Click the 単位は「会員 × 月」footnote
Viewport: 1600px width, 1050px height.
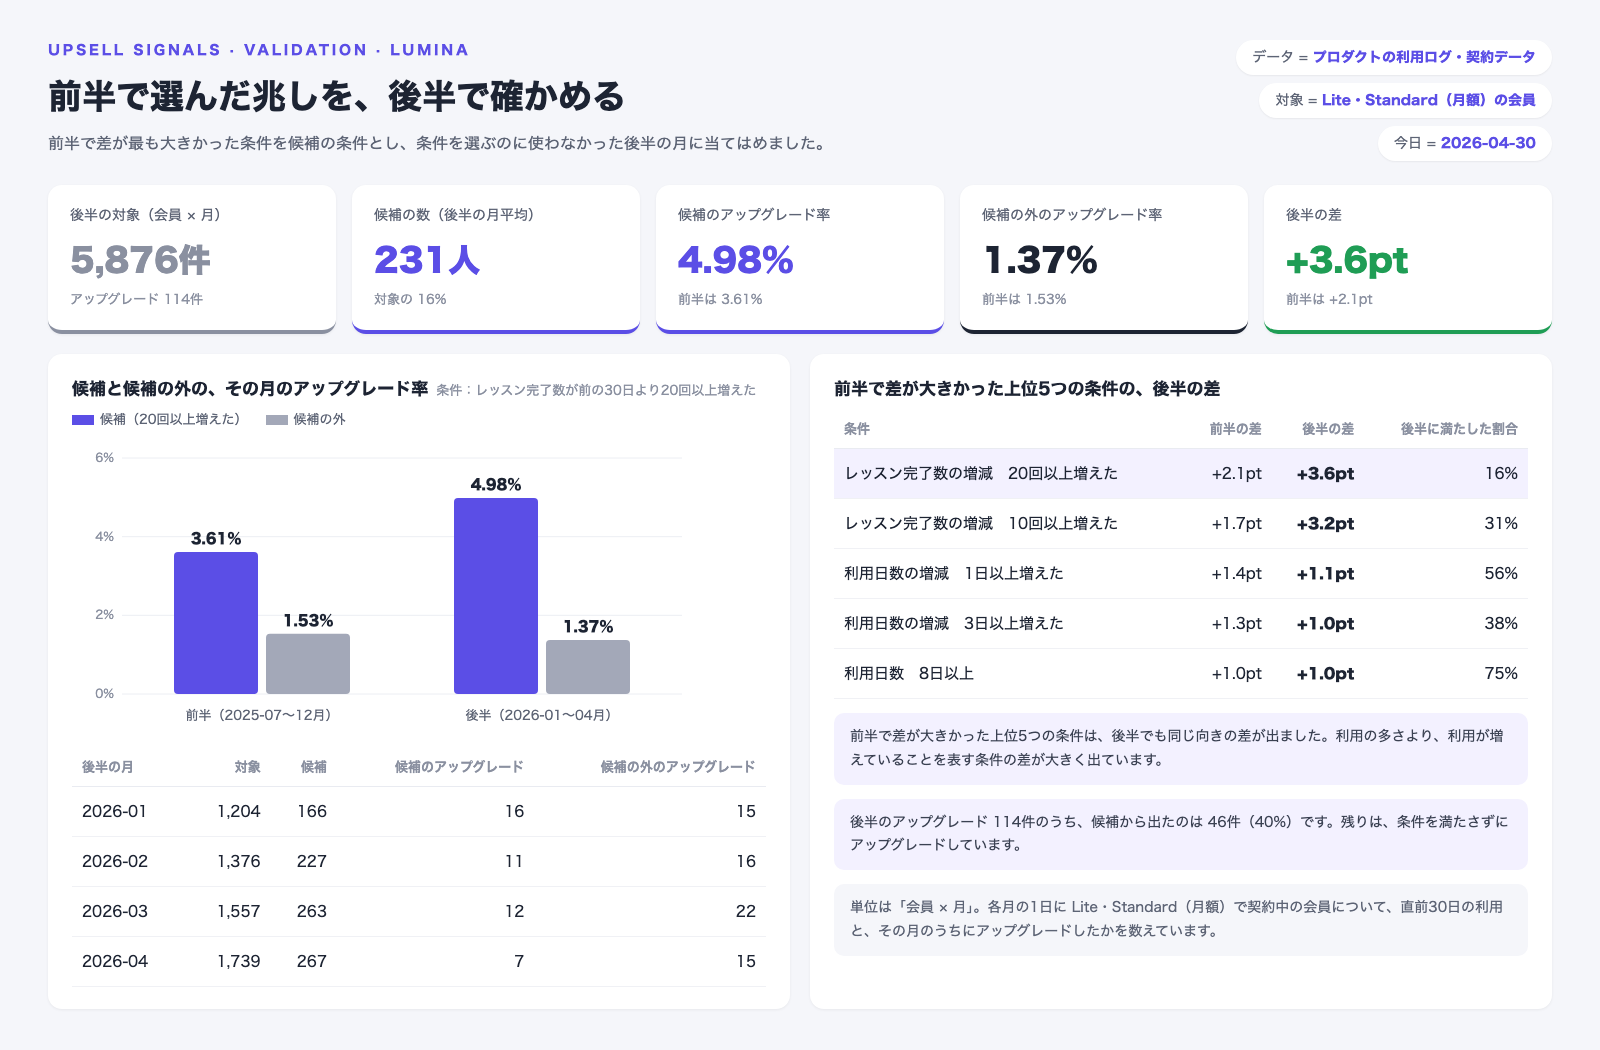click(1181, 919)
